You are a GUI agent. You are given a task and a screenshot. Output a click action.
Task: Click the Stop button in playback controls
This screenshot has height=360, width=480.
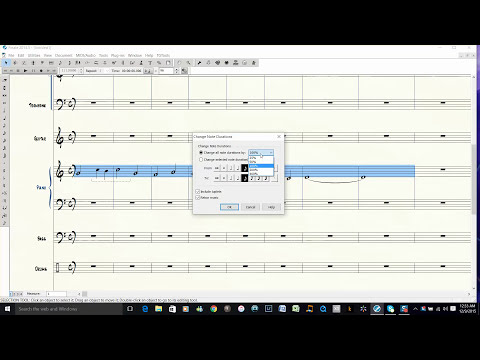pos(18,71)
